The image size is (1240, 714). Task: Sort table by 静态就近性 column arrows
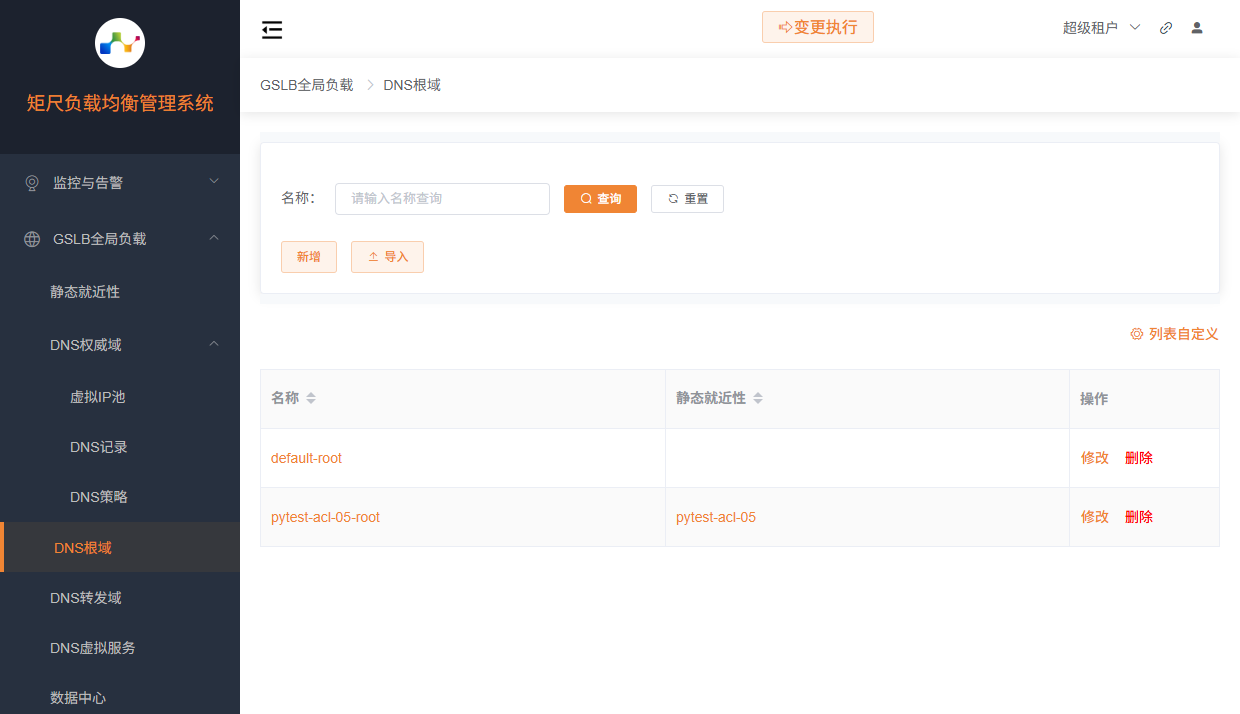758,398
